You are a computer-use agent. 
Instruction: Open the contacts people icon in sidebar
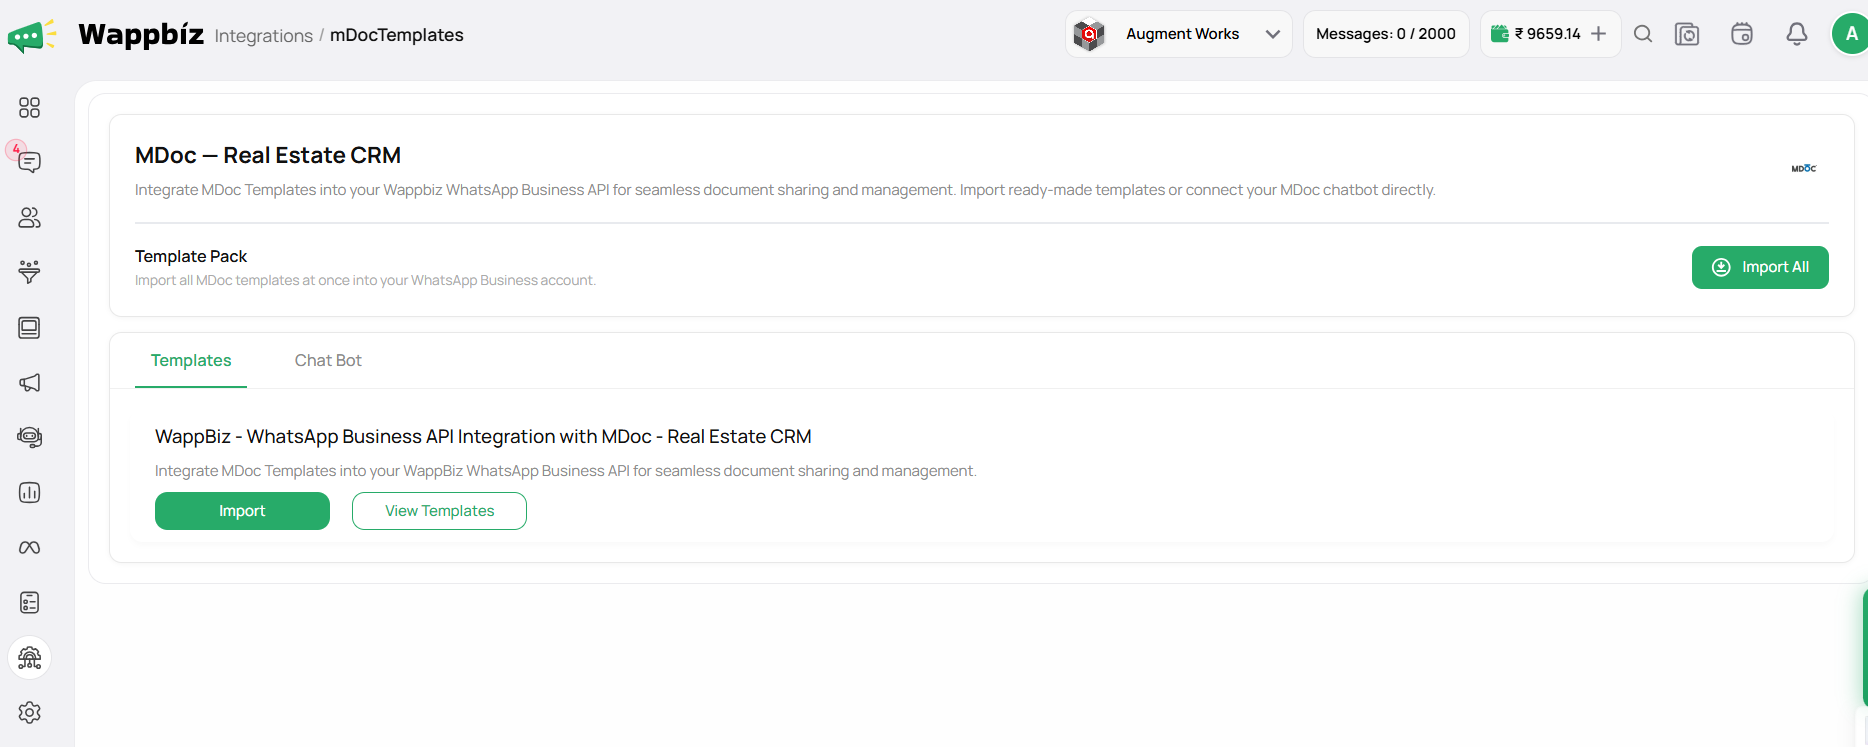click(x=30, y=217)
